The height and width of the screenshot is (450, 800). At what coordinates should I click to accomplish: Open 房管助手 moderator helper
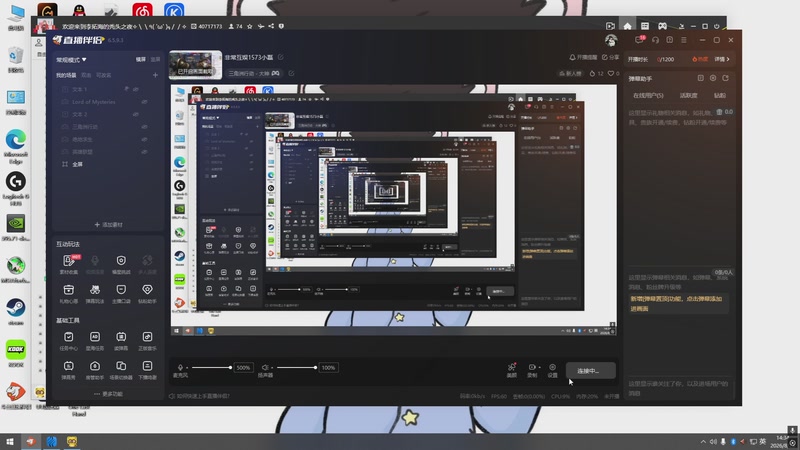[95, 370]
